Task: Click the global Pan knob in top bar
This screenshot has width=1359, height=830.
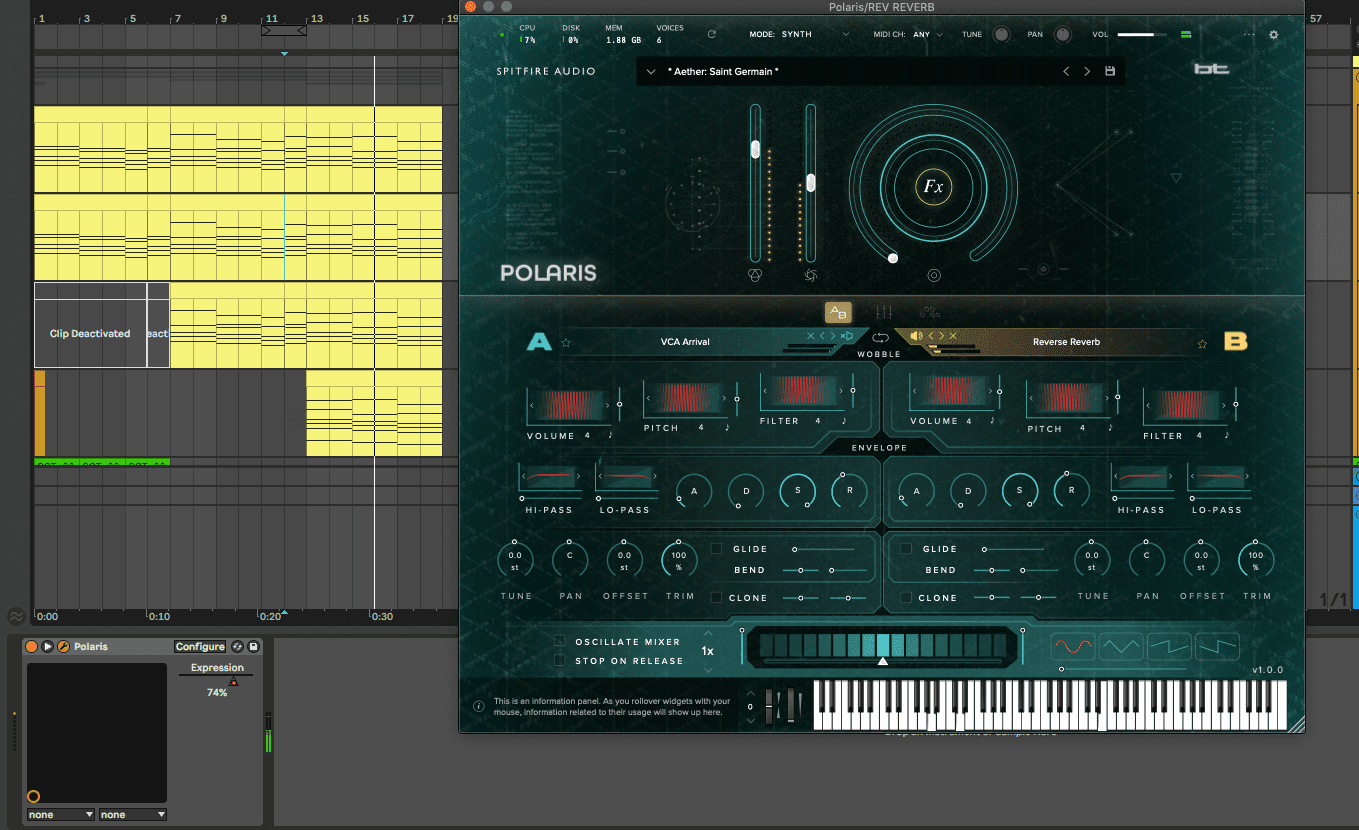Action: [1062, 34]
